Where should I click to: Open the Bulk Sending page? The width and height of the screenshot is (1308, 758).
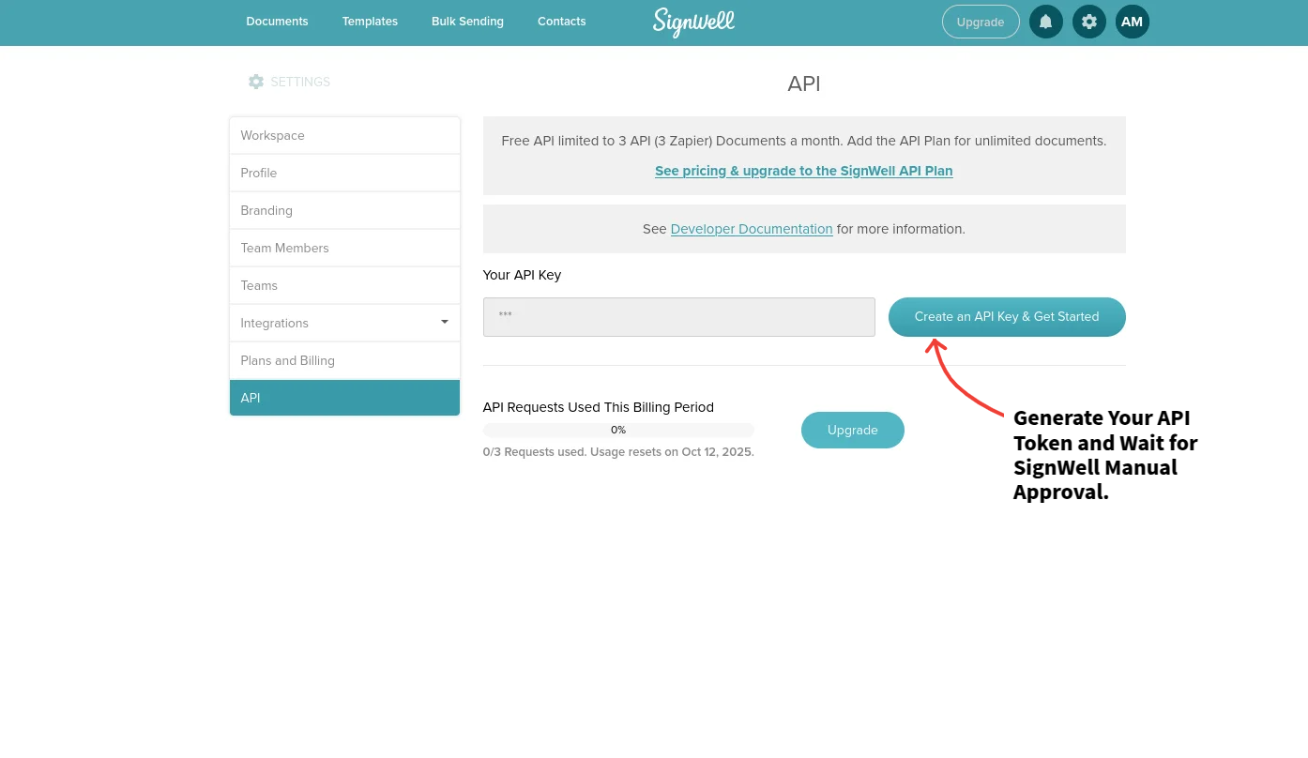pos(467,21)
